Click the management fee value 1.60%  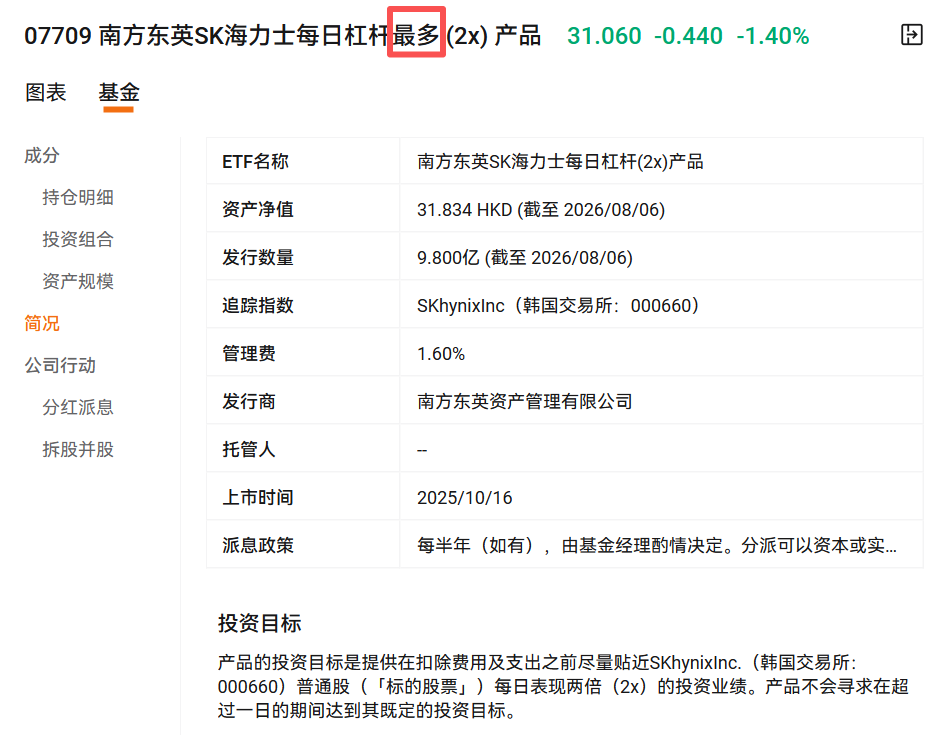(441, 354)
